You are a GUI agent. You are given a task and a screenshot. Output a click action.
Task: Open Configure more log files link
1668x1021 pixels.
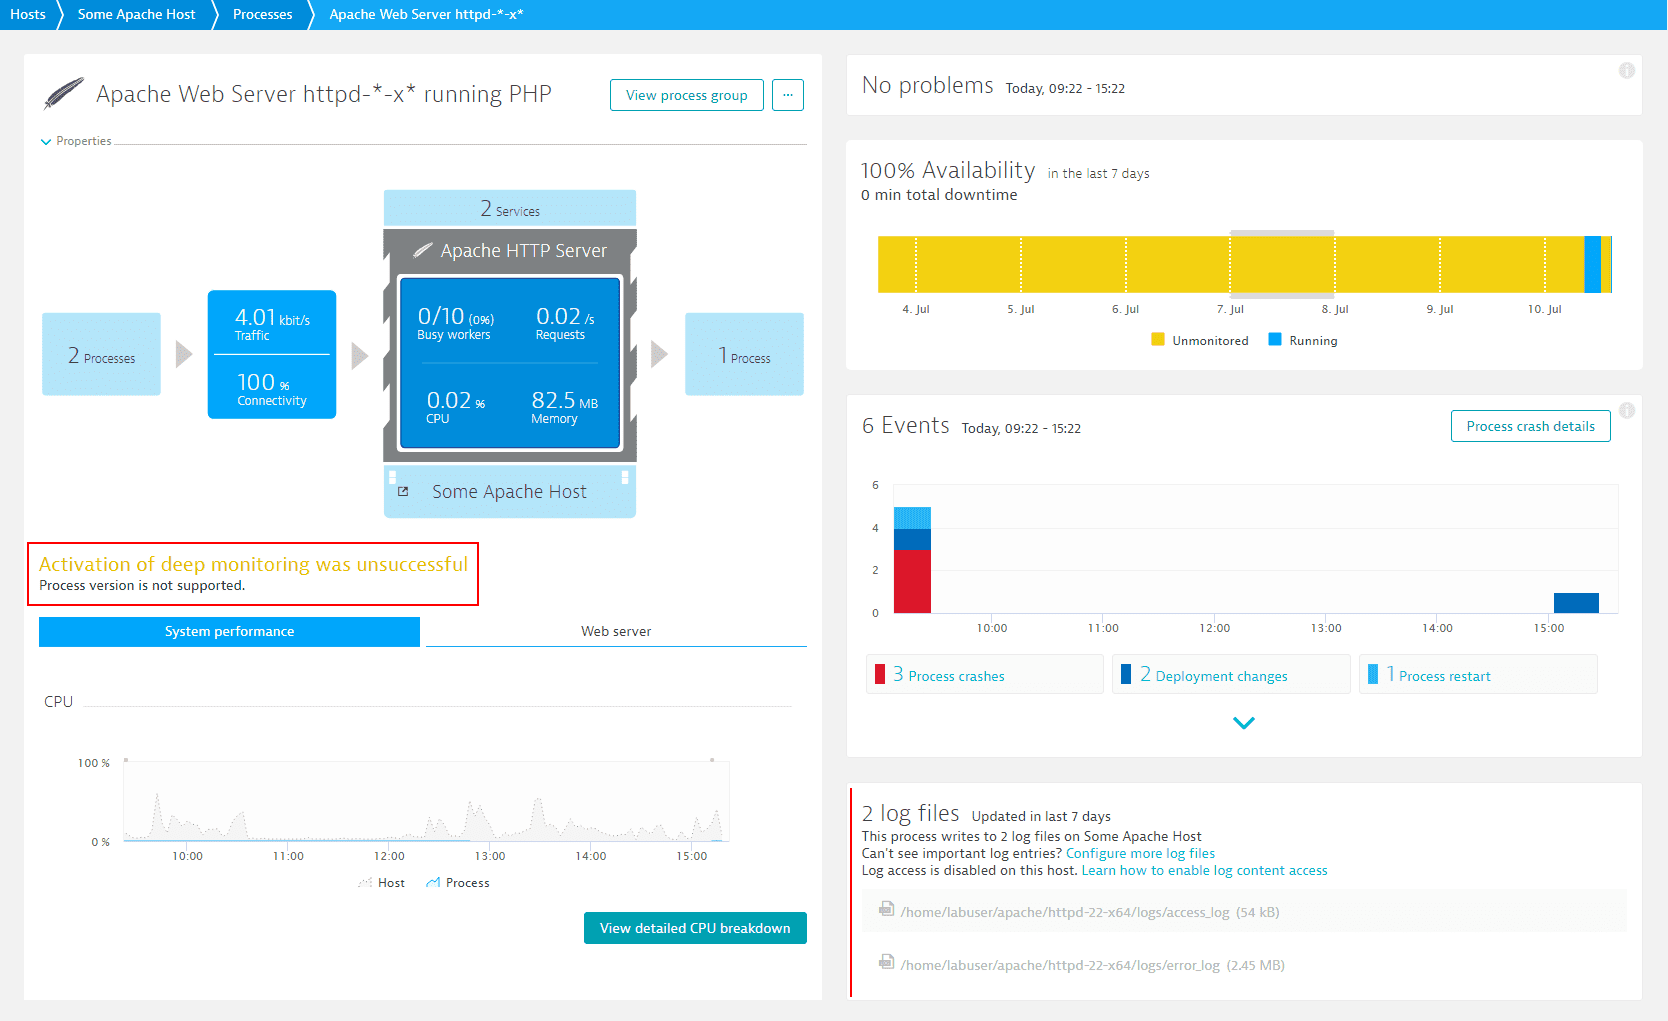pyautogui.click(x=1141, y=853)
